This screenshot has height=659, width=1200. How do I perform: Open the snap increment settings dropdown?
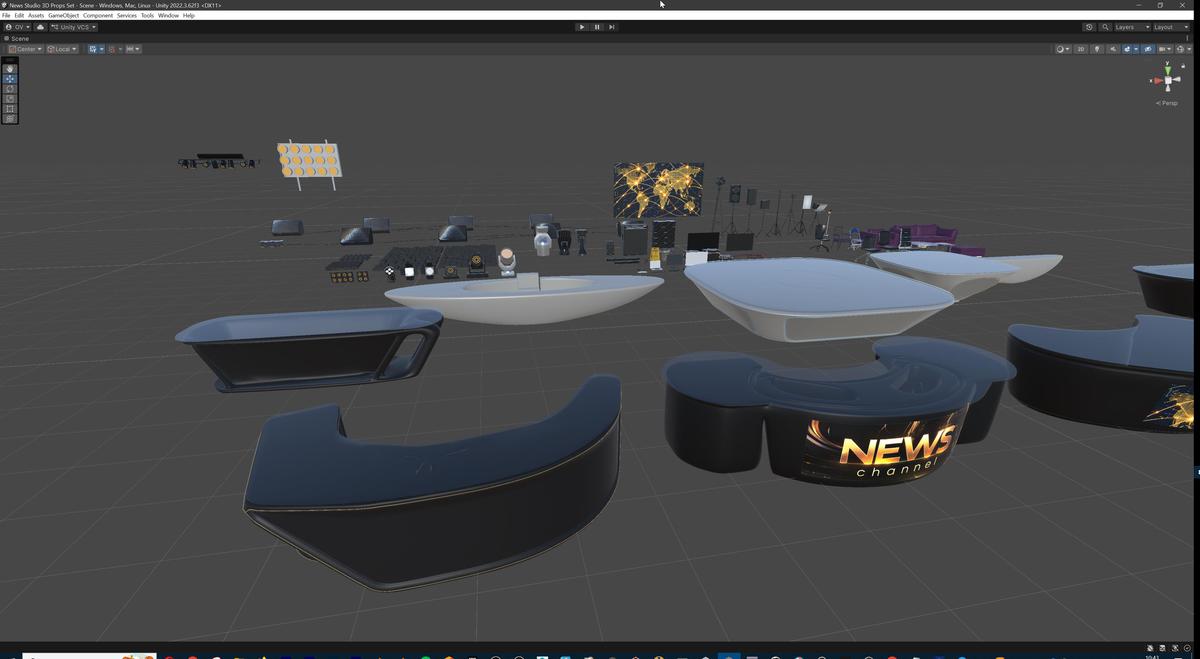coord(133,49)
